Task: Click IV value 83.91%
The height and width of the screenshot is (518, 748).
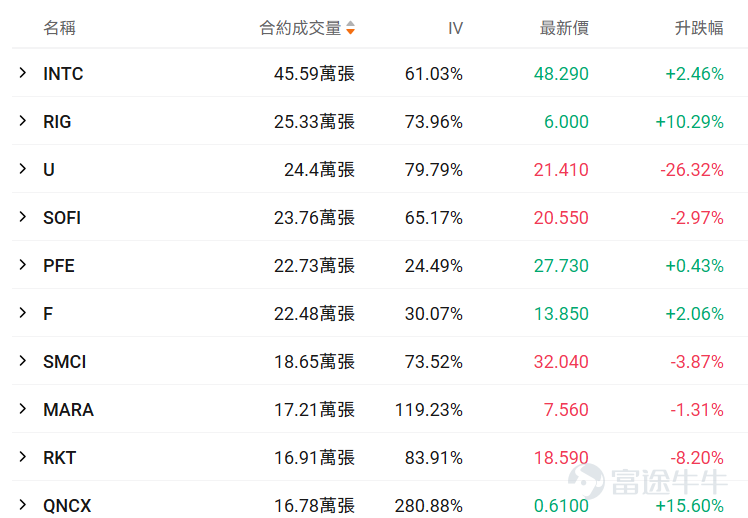Action: click(x=434, y=458)
